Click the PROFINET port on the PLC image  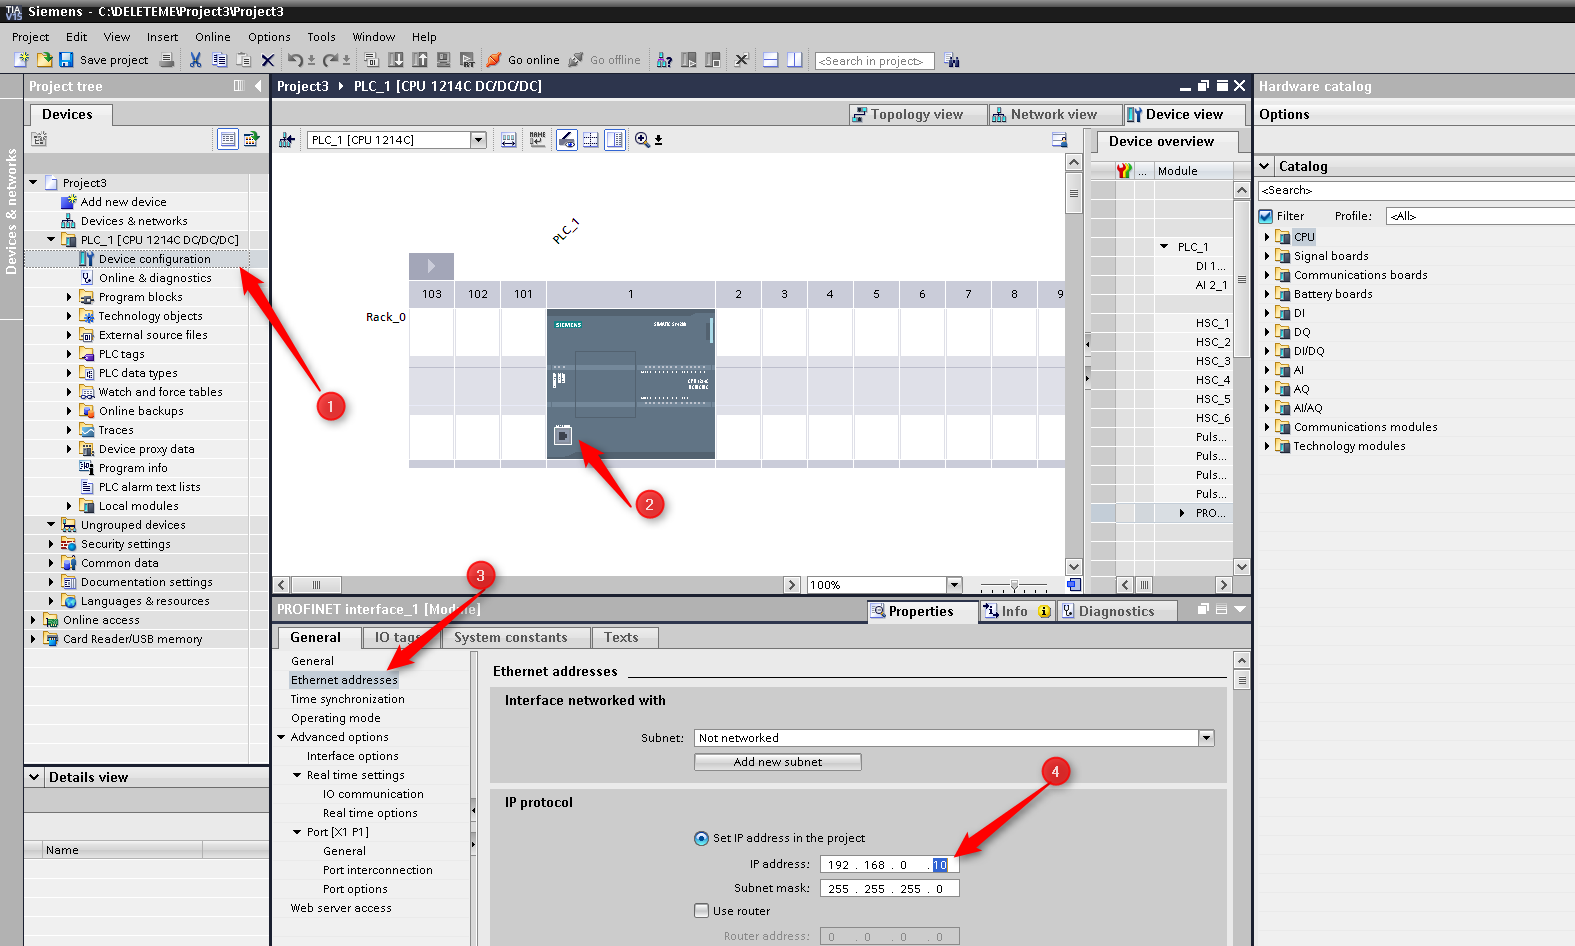point(563,436)
